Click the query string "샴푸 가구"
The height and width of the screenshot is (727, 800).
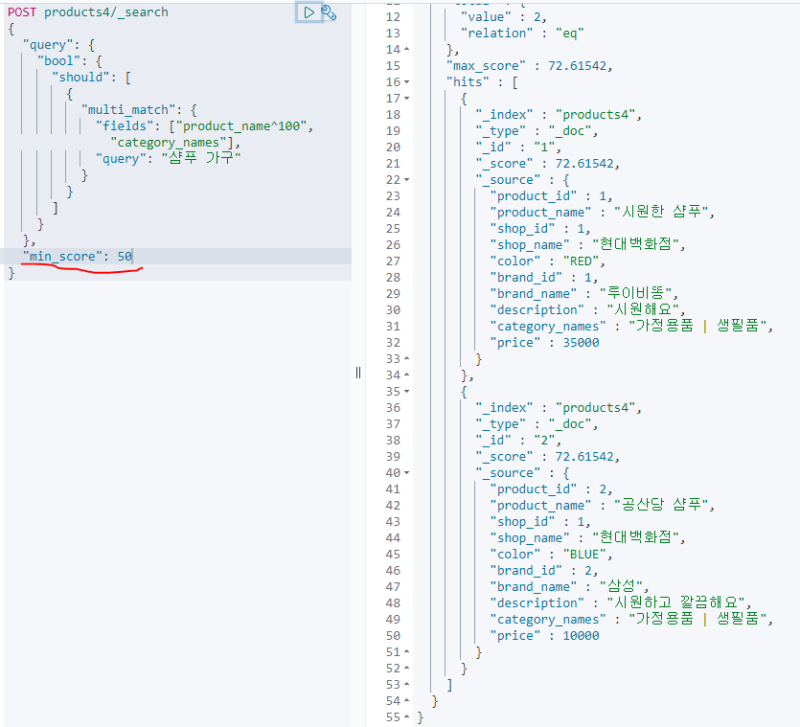[x=201, y=158]
